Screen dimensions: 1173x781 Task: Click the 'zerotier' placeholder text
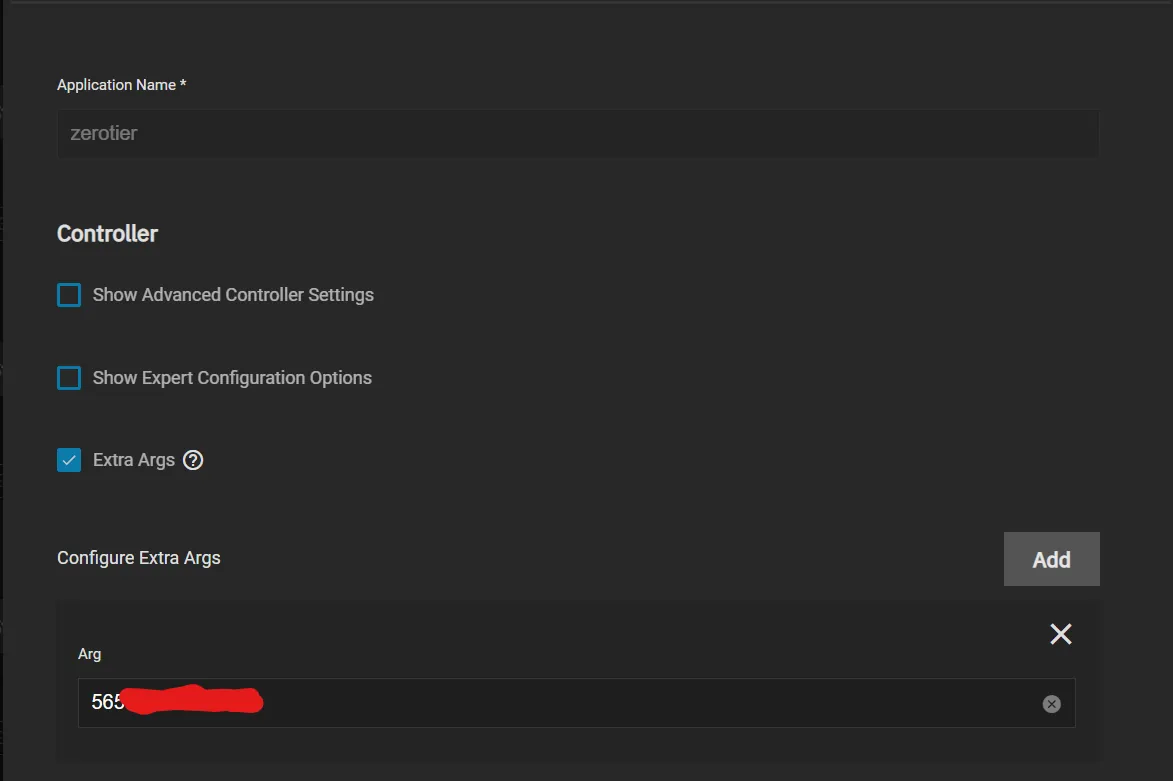[x=103, y=133]
